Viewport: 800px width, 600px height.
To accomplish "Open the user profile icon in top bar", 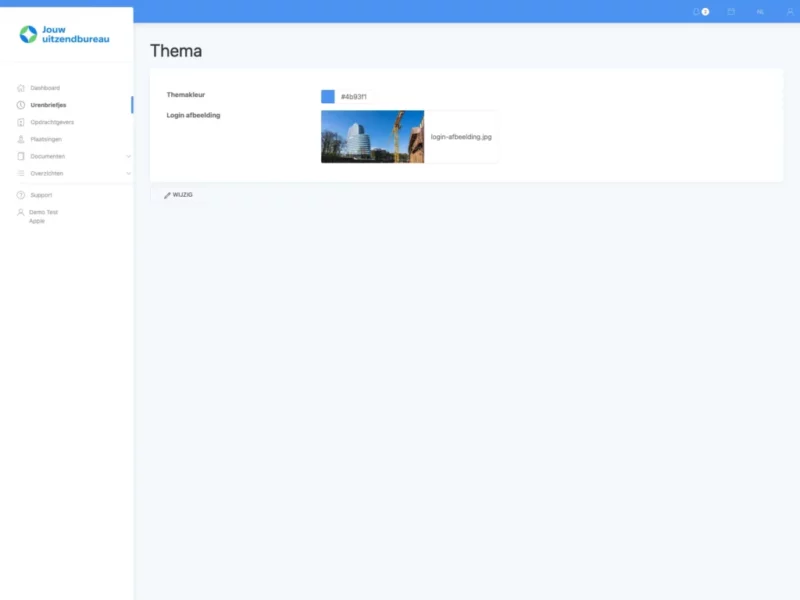I will 789,11.
